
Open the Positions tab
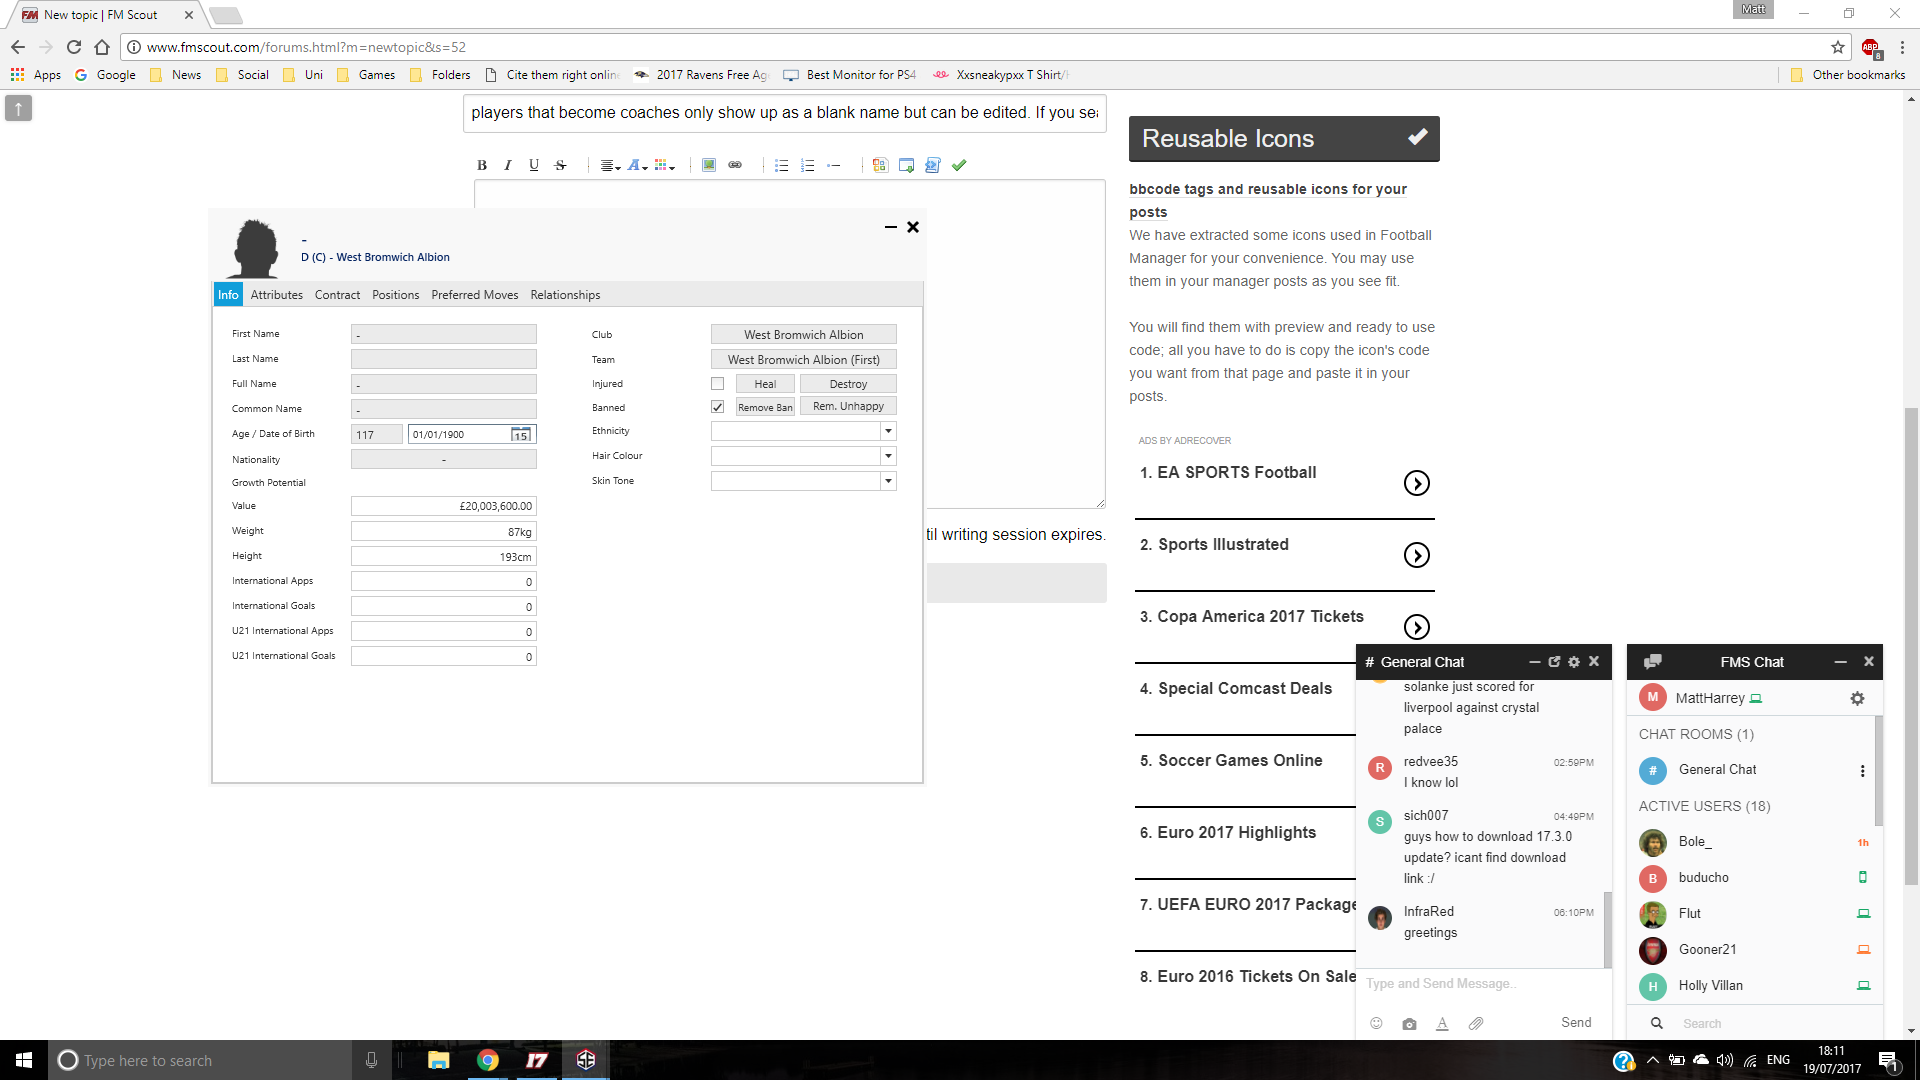click(x=395, y=295)
